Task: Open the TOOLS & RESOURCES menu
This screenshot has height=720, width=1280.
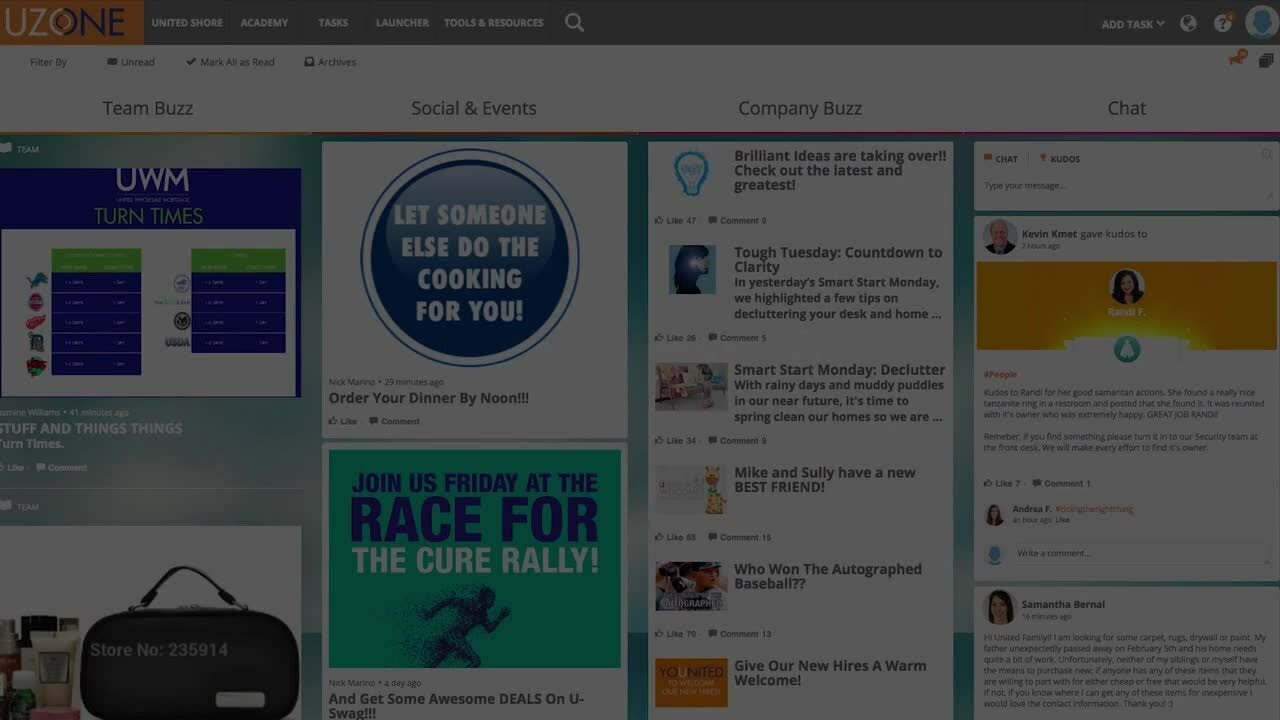Action: pos(494,22)
